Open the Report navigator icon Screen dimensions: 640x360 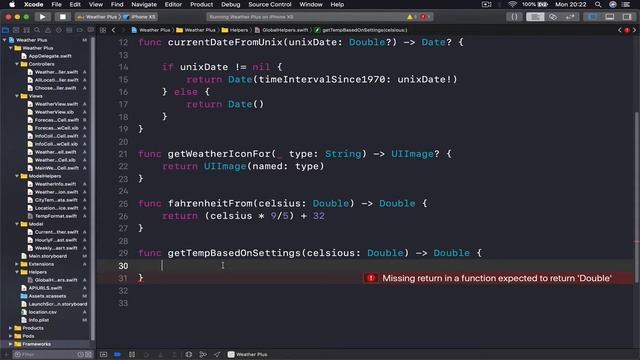pos(90,30)
